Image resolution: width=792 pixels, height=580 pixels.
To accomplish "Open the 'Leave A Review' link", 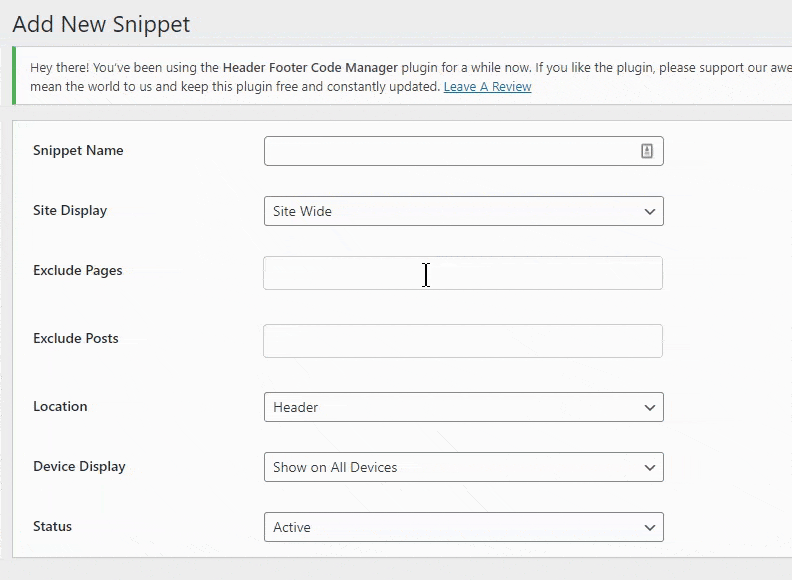I will tap(487, 87).
